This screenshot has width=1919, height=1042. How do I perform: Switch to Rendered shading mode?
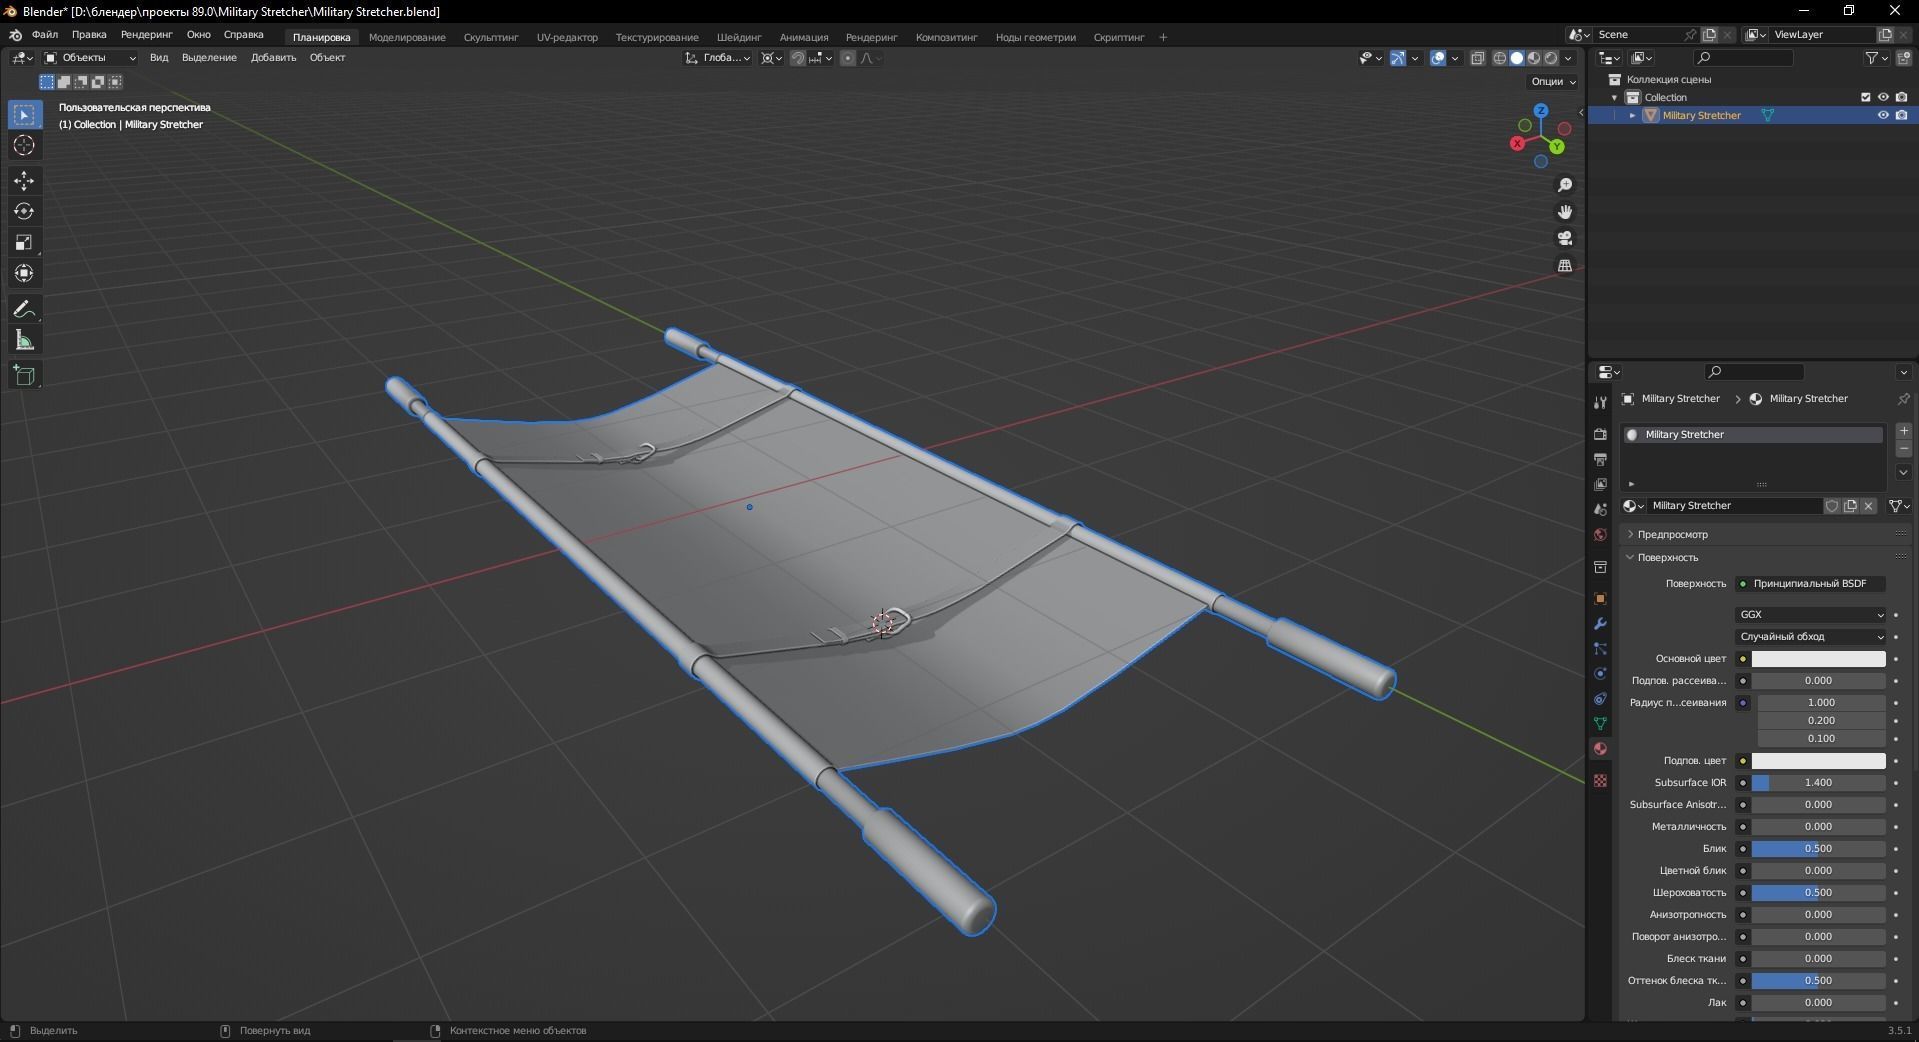tap(1551, 58)
